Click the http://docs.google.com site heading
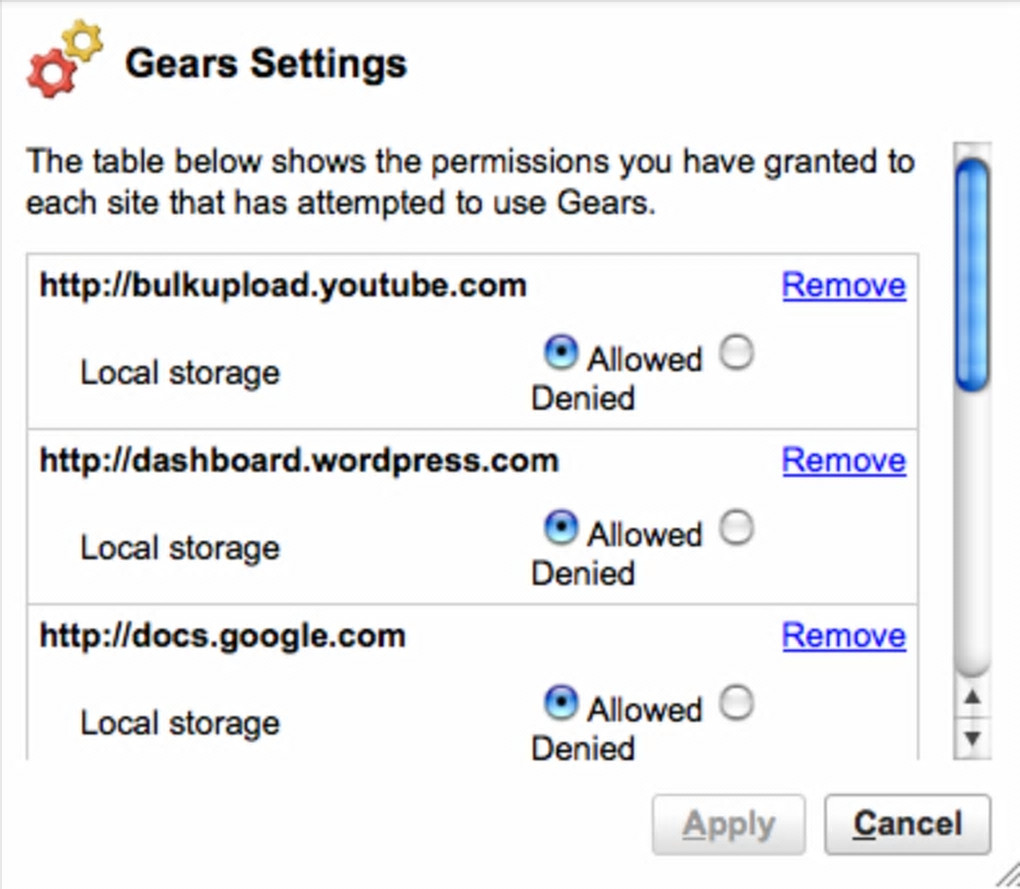 tap(222, 636)
